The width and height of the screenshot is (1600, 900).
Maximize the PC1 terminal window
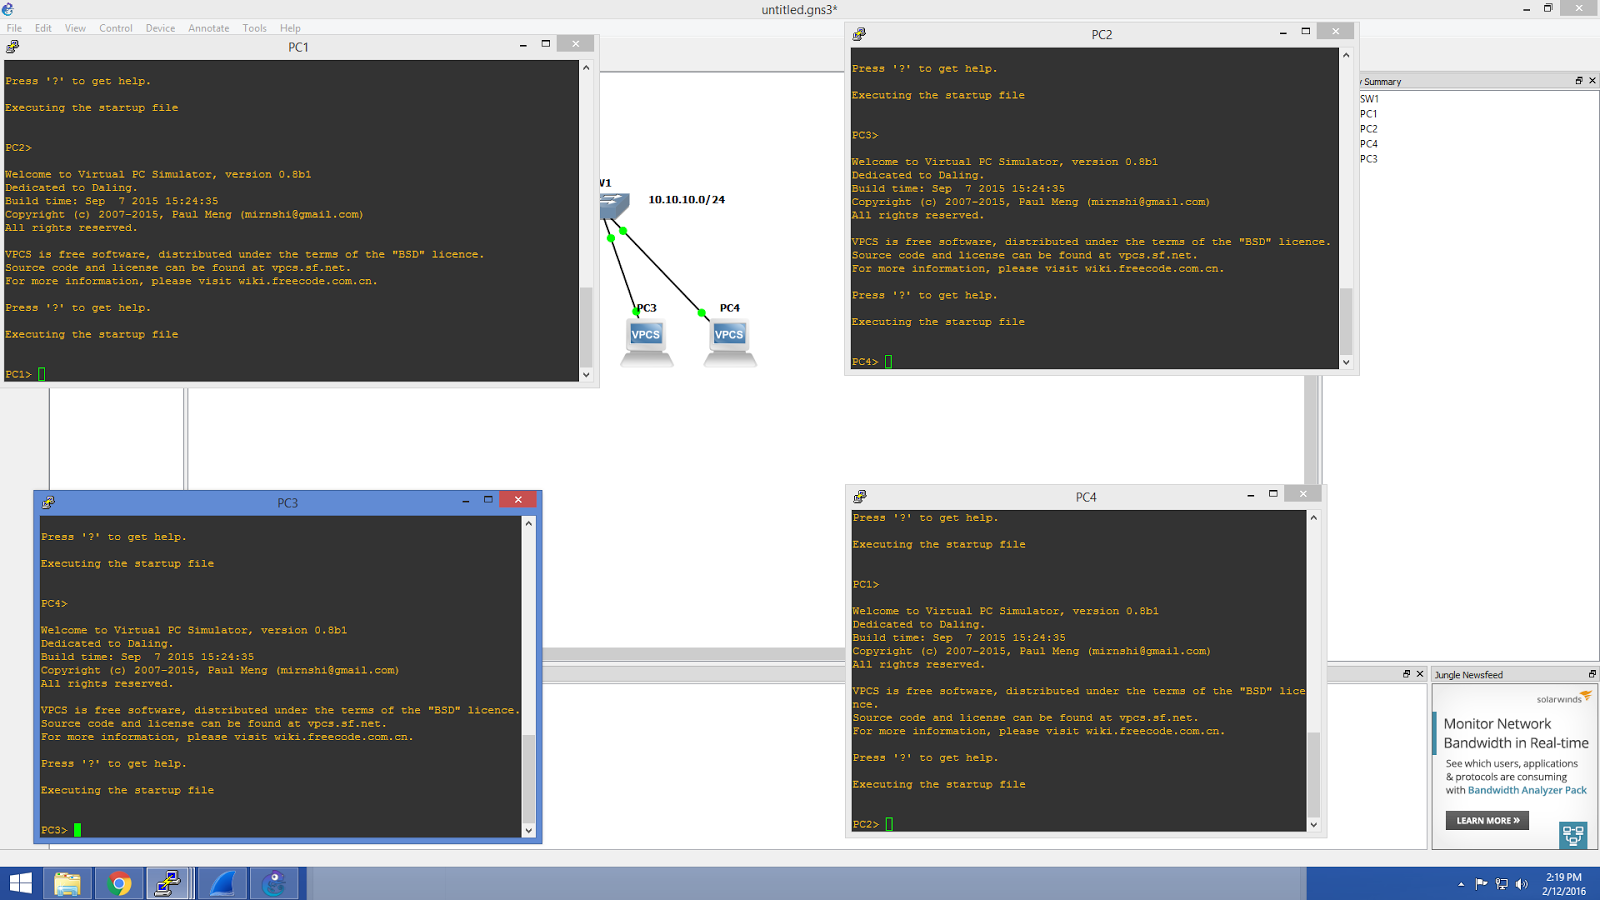[546, 45]
